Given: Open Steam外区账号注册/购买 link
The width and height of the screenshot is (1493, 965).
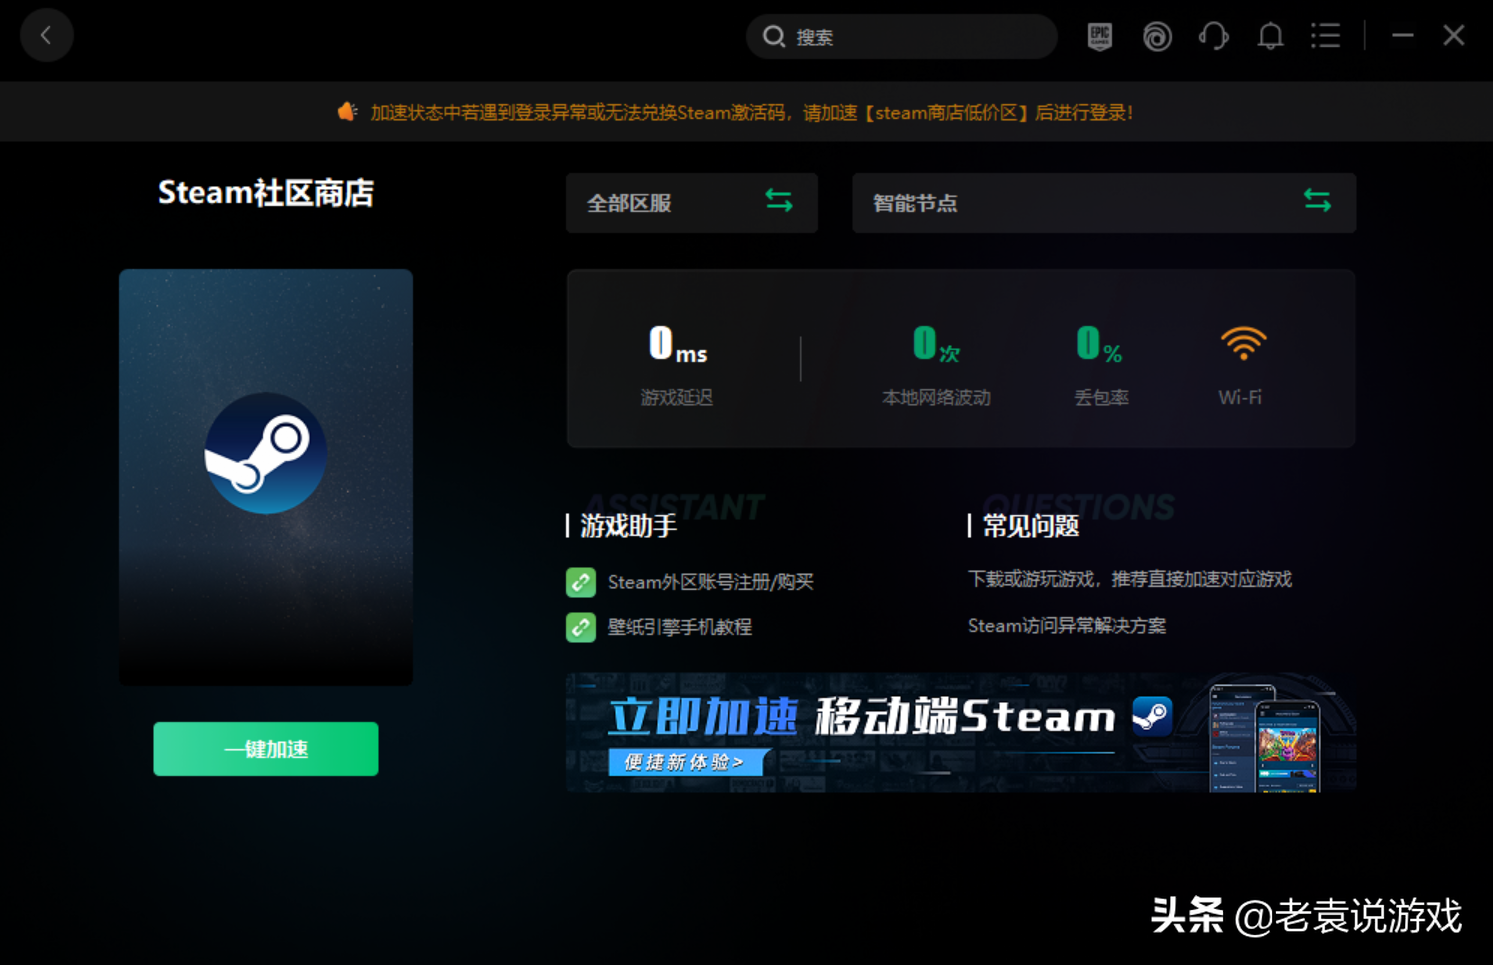Looking at the screenshot, I should click(711, 582).
